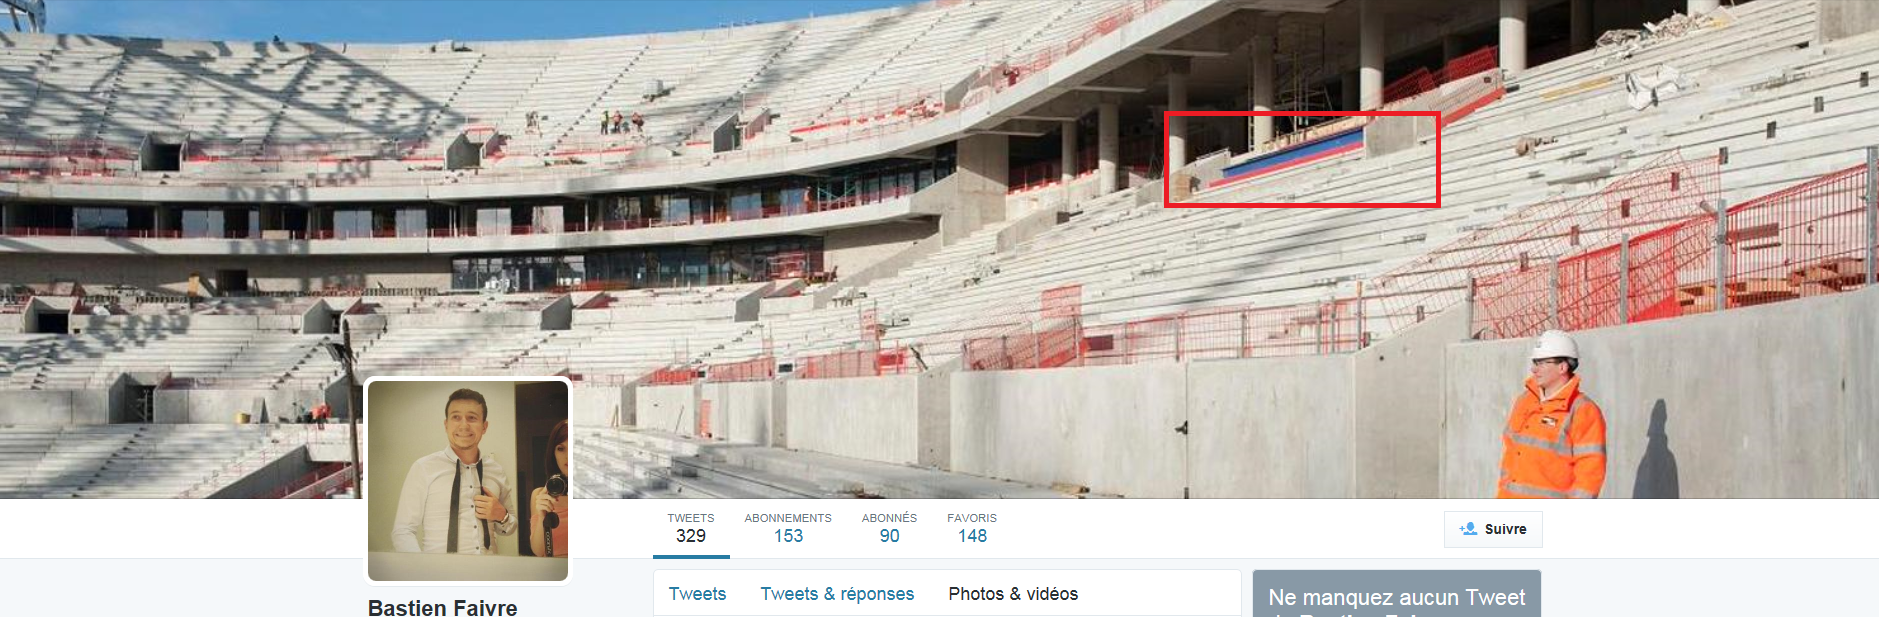Switch to the Tweets & réponses tab
Viewport: 1879px width, 617px height.
click(x=837, y=594)
